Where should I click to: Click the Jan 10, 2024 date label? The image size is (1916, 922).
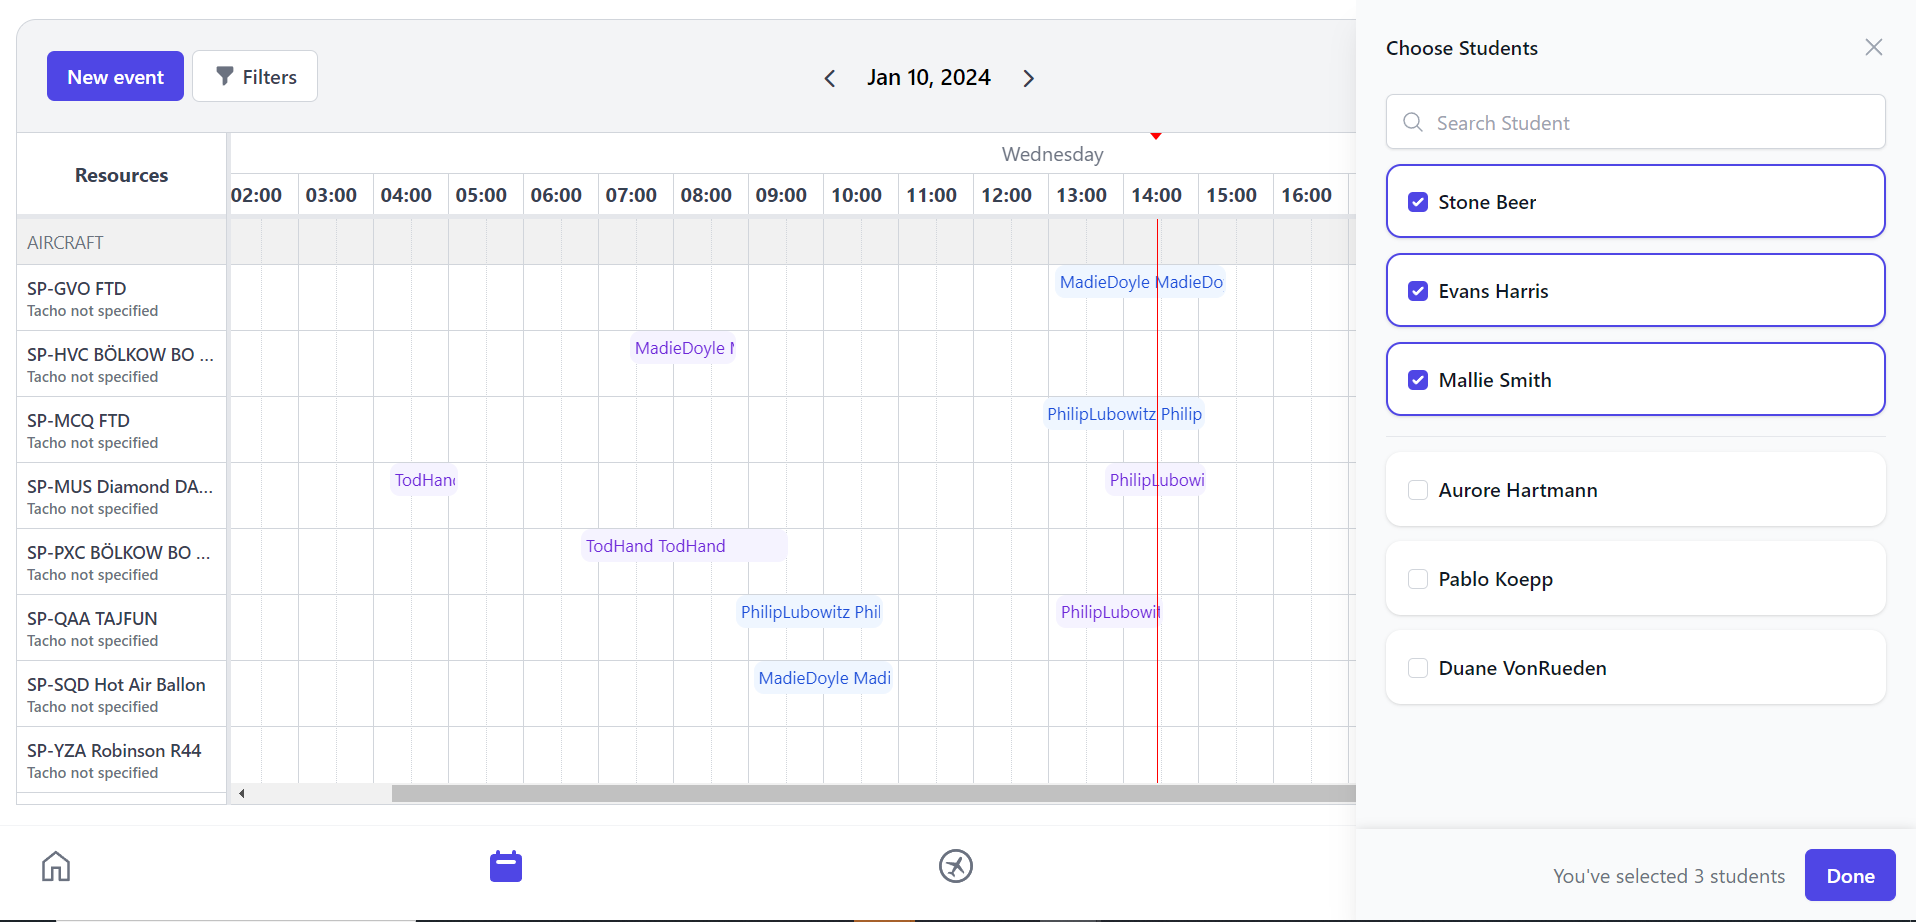pyautogui.click(x=929, y=78)
